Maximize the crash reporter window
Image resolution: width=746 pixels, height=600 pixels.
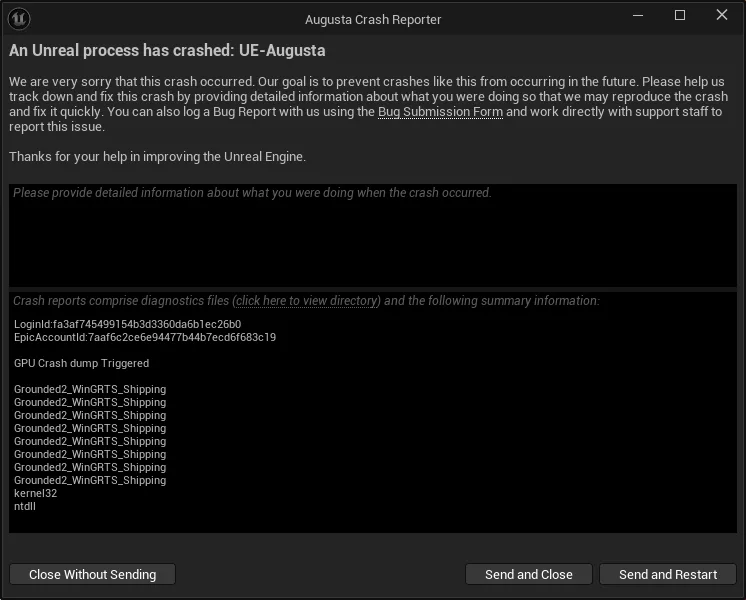pos(680,16)
